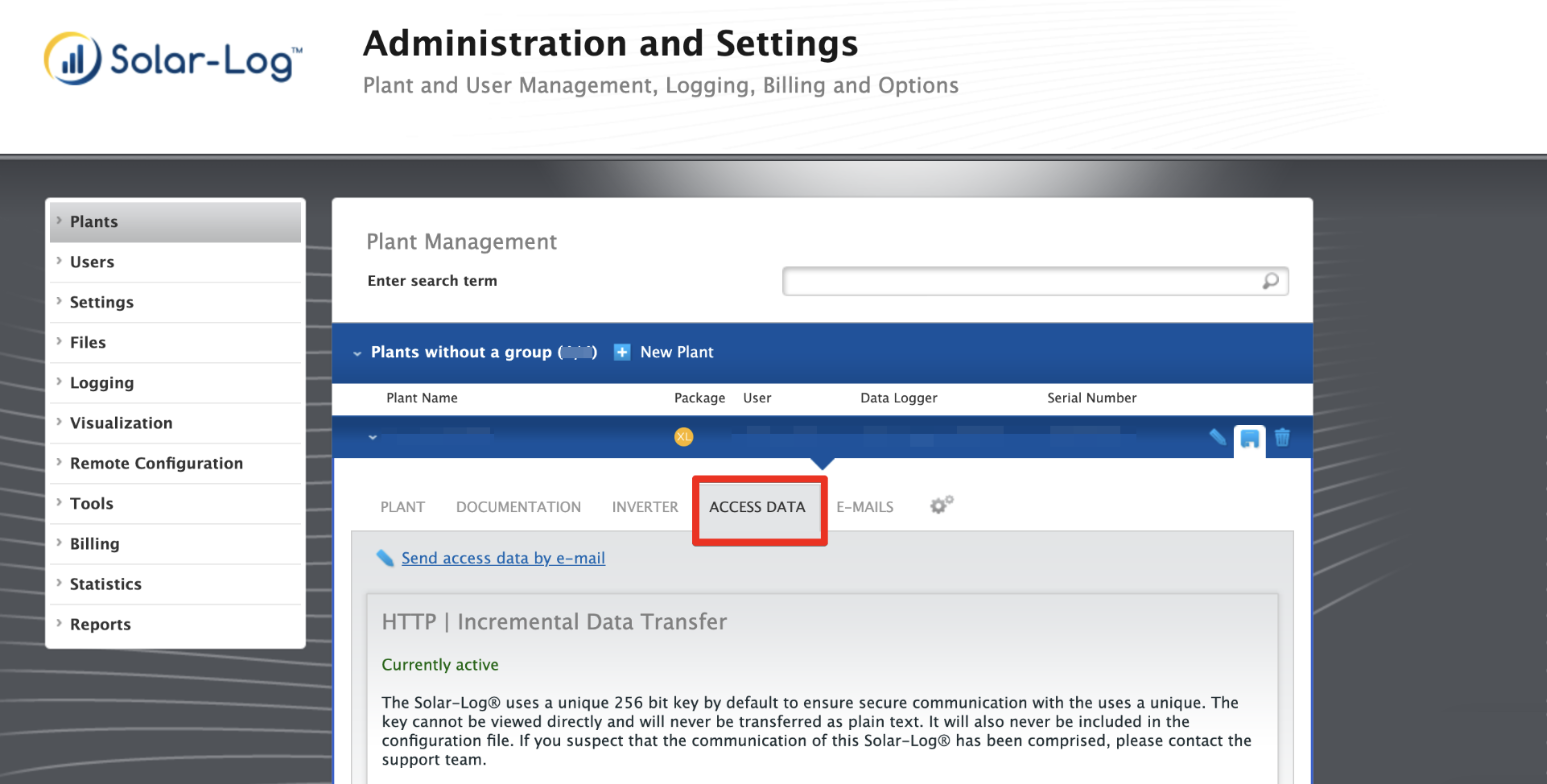Click the New Plant button
This screenshot has width=1547, height=784.
677,352
